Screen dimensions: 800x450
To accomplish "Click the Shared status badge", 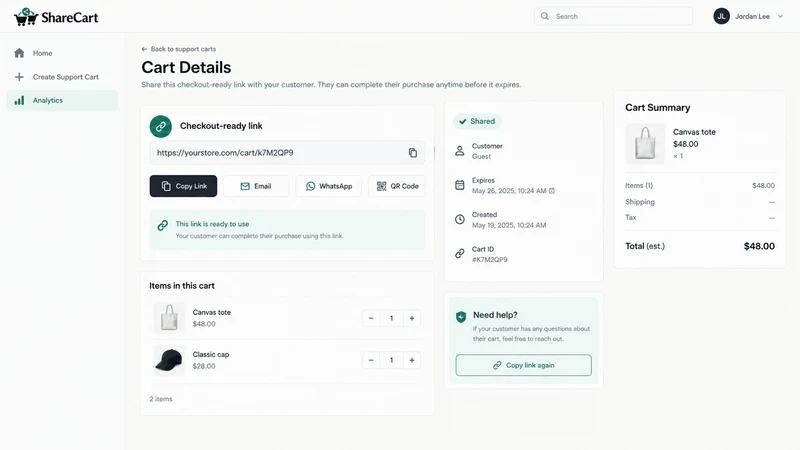I will (x=477, y=121).
